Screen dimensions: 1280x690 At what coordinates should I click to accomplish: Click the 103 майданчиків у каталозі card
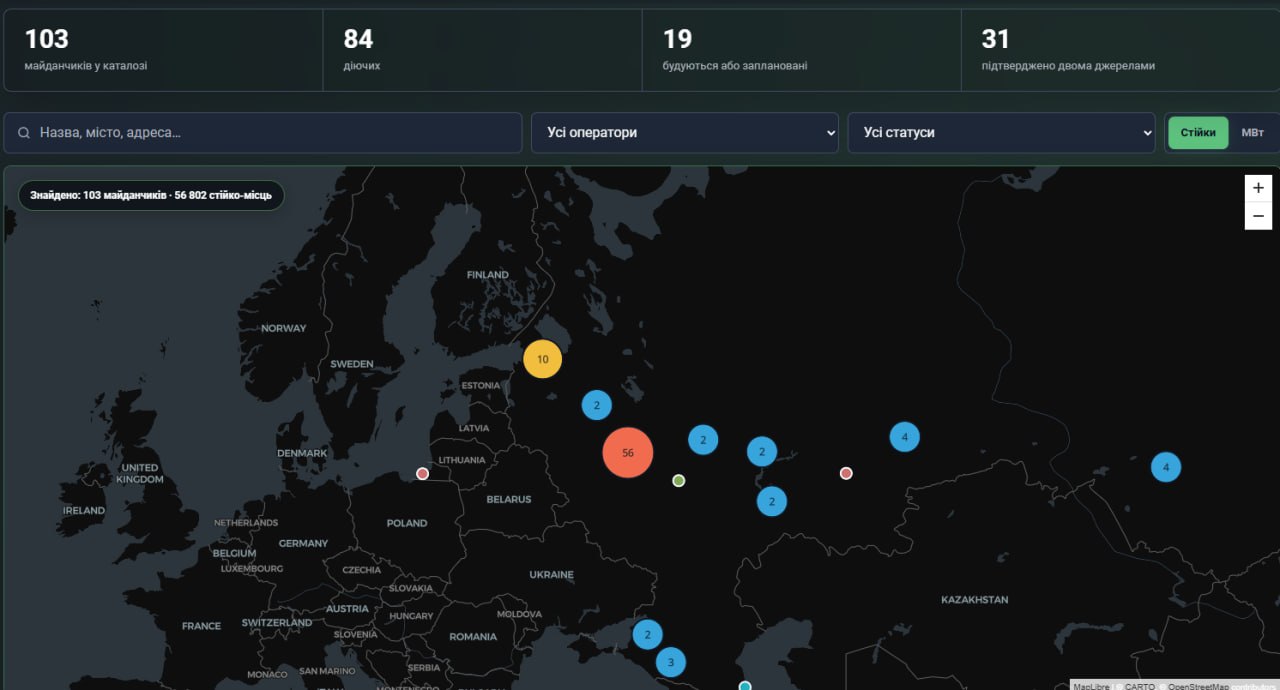click(163, 50)
